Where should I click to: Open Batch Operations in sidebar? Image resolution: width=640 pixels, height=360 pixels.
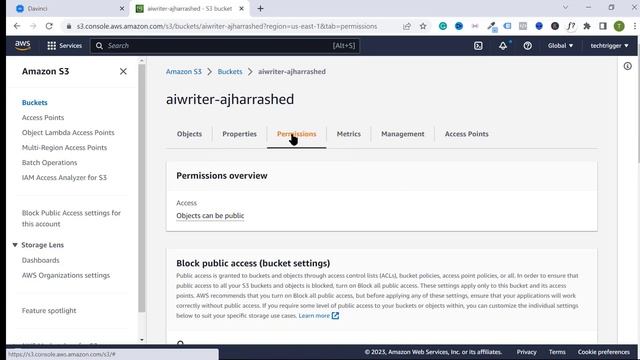click(49, 162)
